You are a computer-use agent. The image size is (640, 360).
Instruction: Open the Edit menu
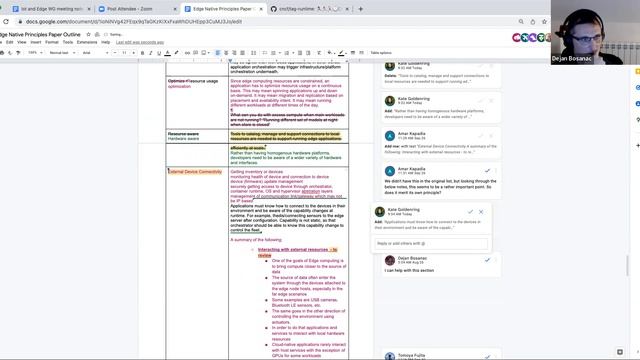[x=9, y=42]
